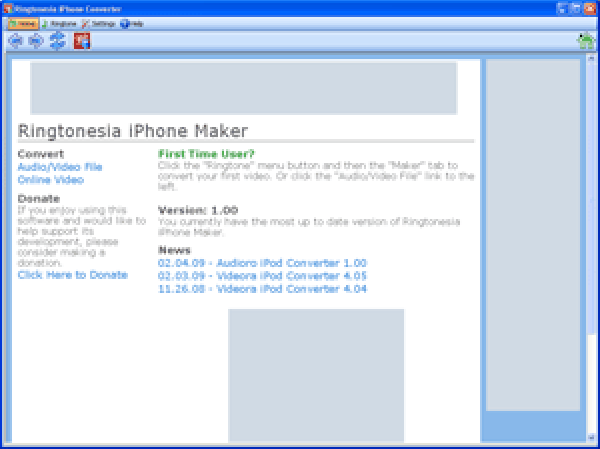
Task: Go back with the back arrow icon
Action: click(x=15, y=41)
